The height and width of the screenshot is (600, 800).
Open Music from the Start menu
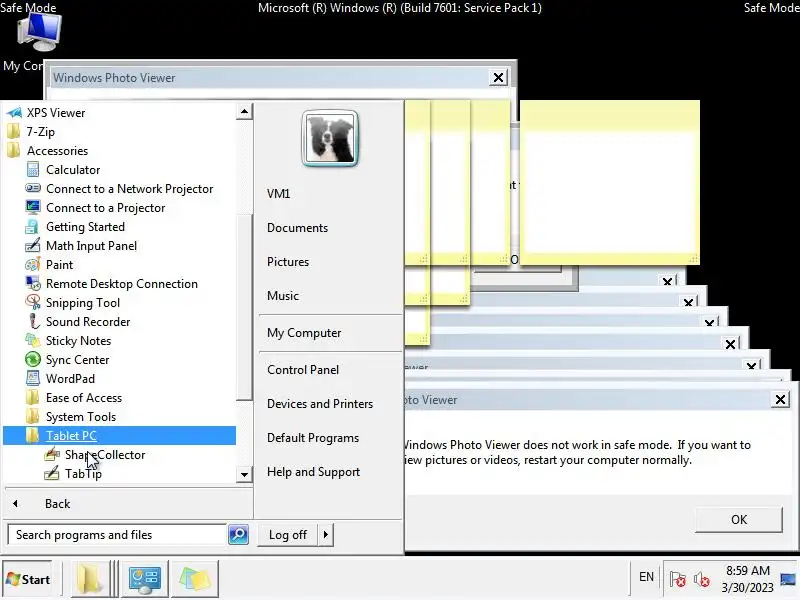[283, 295]
